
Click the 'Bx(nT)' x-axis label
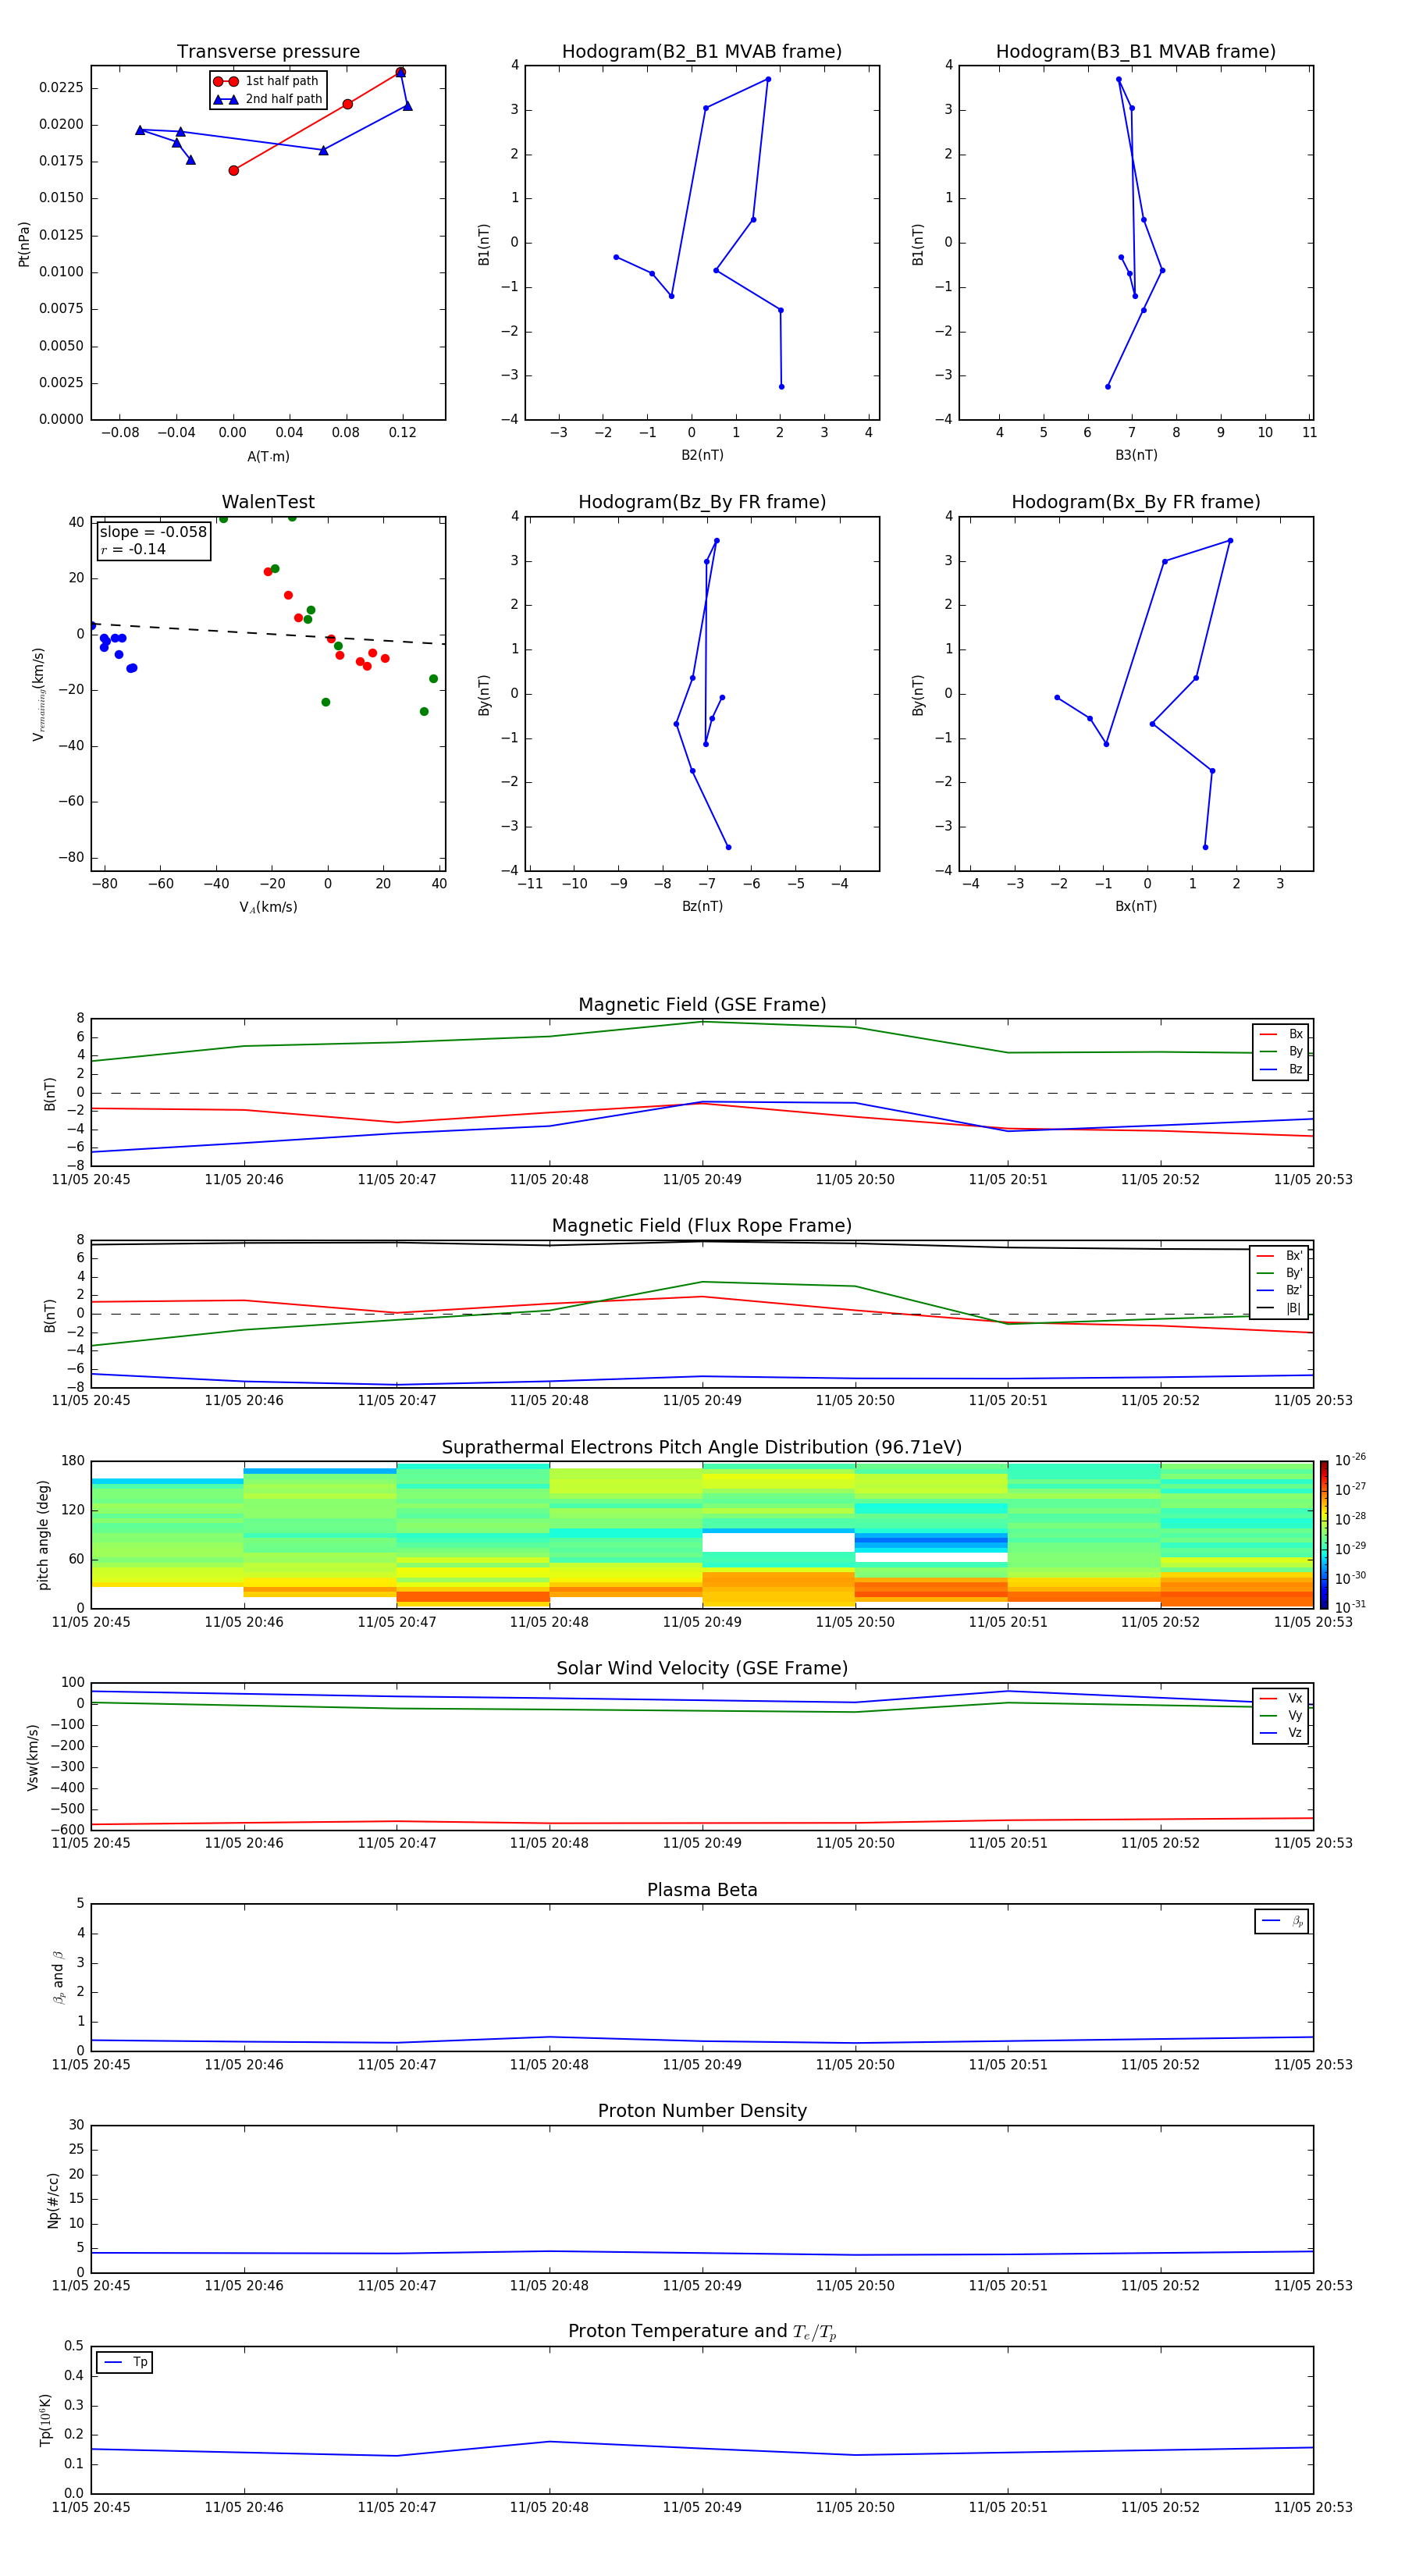[1136, 906]
